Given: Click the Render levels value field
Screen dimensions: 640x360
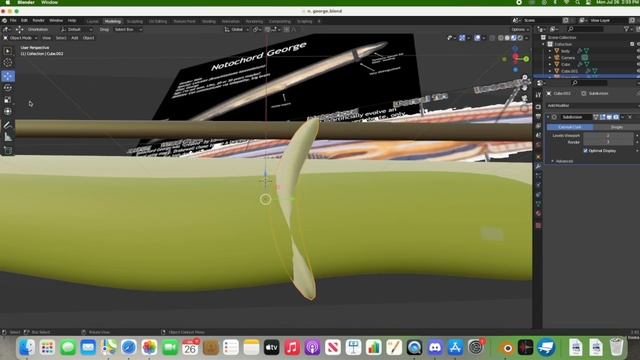Looking at the screenshot, I should pyautogui.click(x=608, y=142).
